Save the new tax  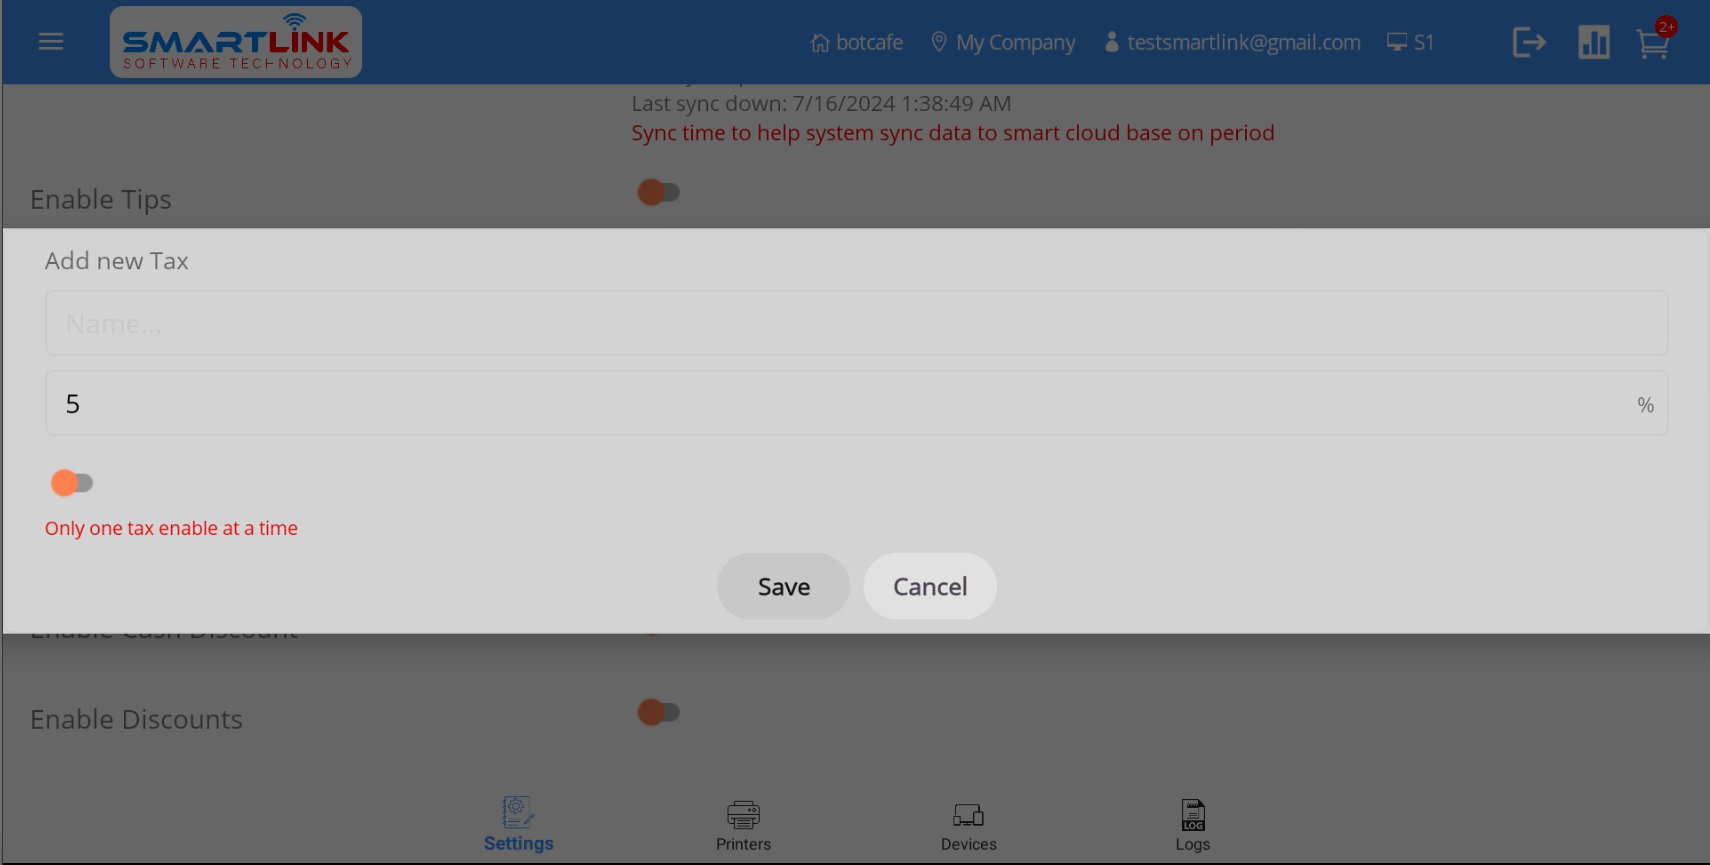coord(784,586)
